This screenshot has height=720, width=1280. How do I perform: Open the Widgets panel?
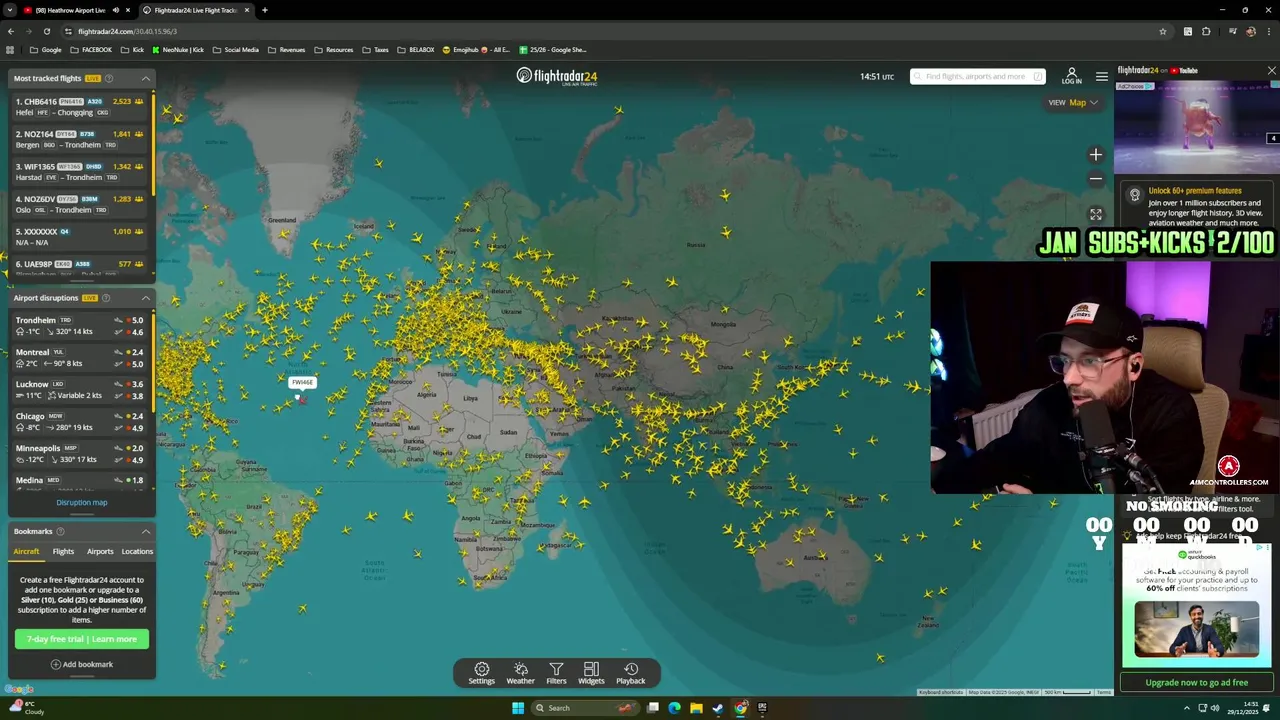[x=591, y=673]
